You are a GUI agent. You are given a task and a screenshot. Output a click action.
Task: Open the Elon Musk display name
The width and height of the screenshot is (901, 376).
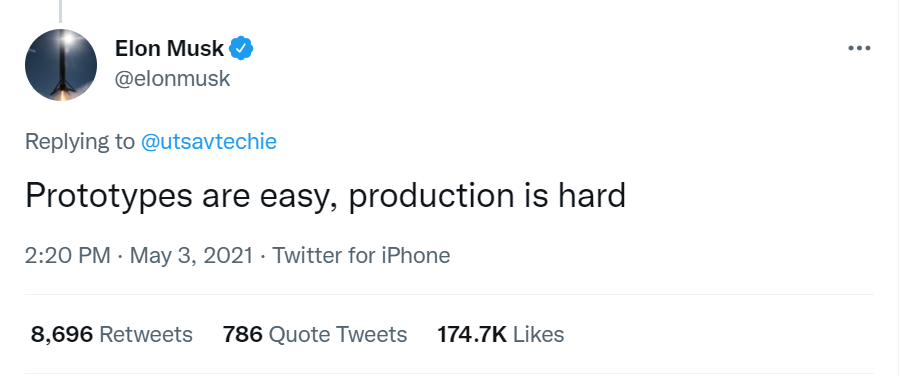click(170, 48)
